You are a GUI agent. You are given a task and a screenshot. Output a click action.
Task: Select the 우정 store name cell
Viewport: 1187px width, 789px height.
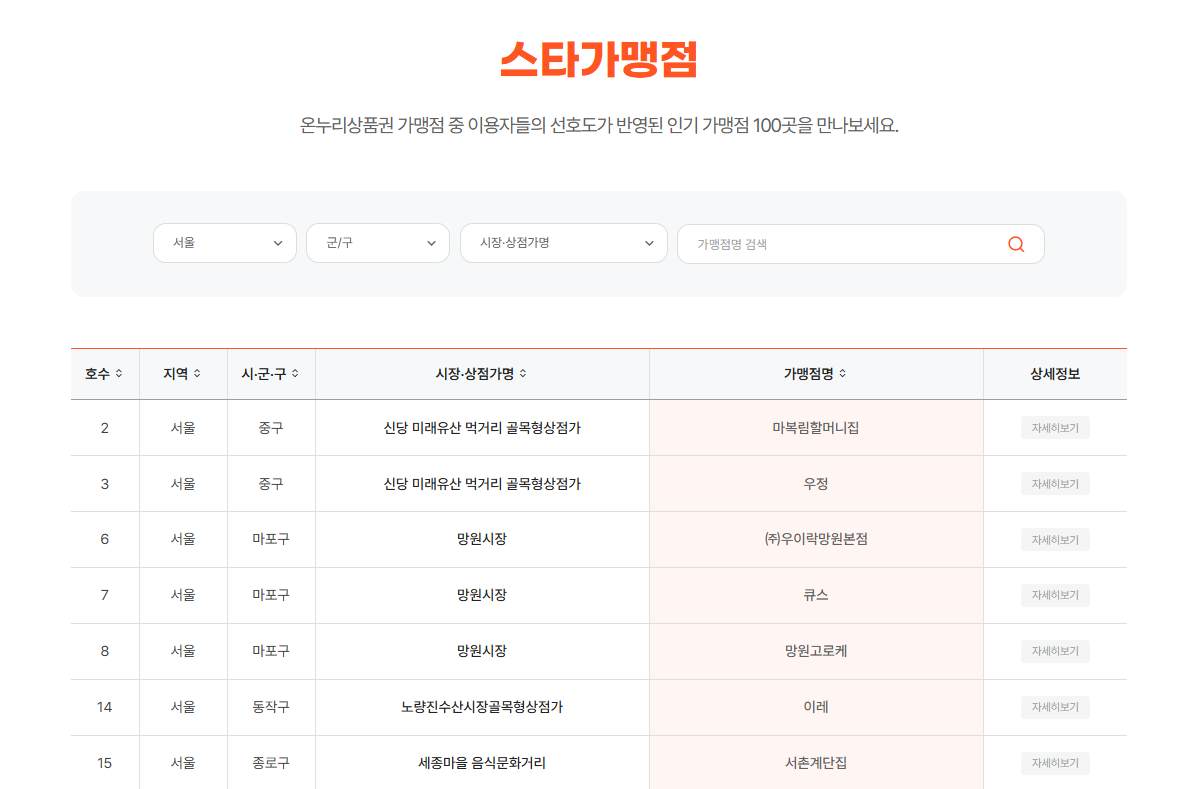pyautogui.click(x=815, y=484)
